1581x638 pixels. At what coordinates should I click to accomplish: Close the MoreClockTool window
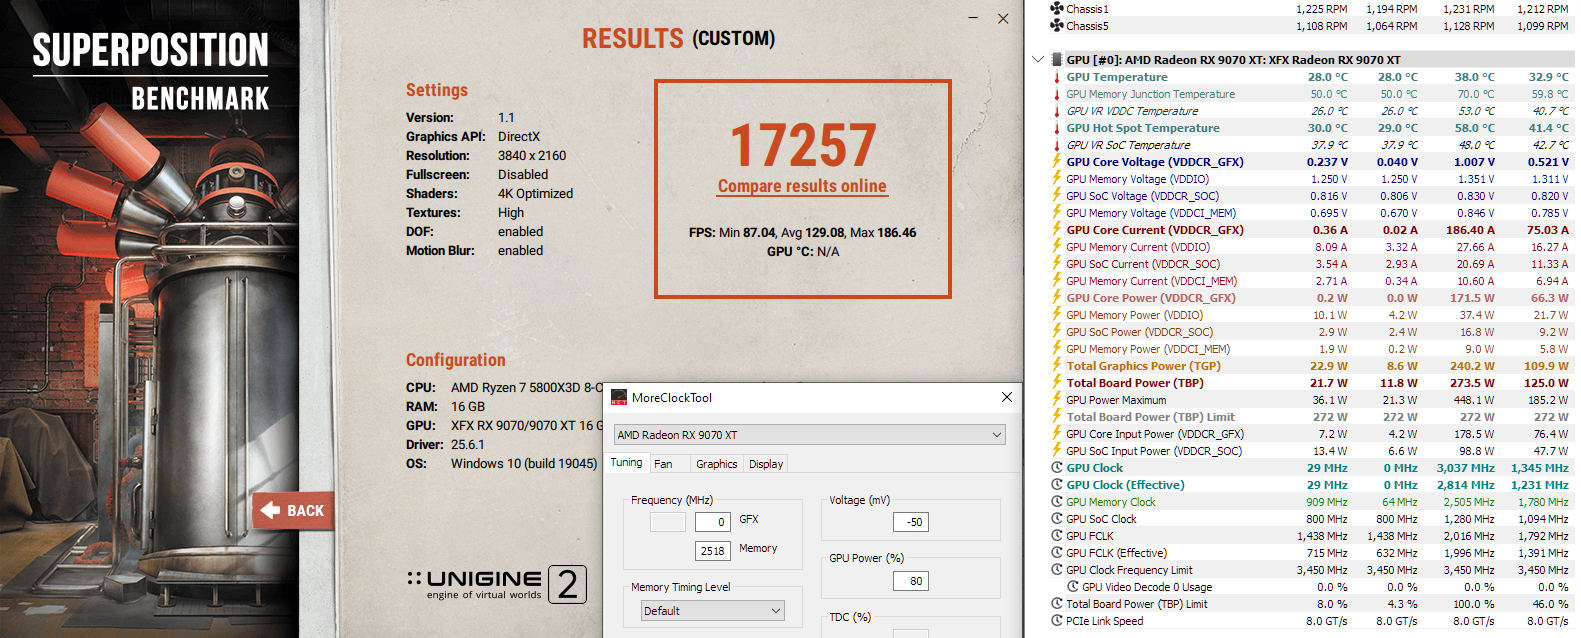tap(1007, 397)
